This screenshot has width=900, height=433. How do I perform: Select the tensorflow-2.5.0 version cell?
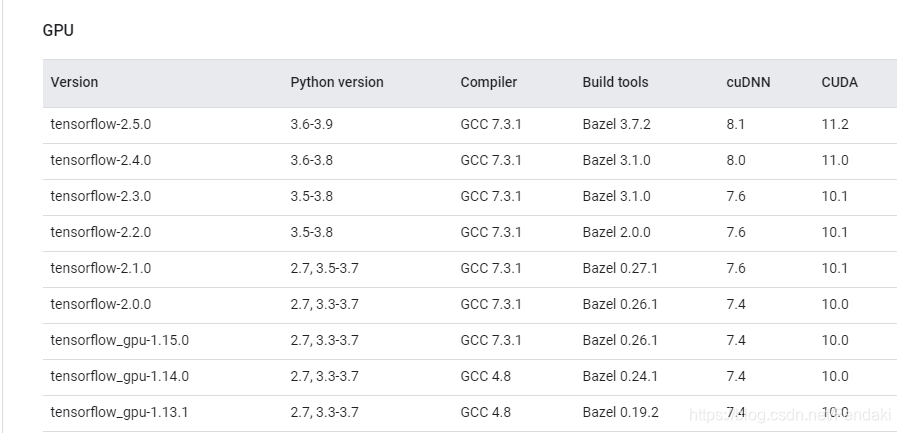coord(100,124)
